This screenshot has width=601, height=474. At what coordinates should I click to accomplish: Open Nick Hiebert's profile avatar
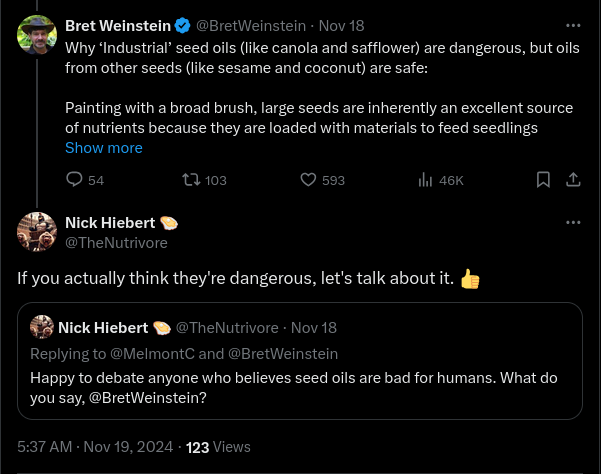coord(37,232)
